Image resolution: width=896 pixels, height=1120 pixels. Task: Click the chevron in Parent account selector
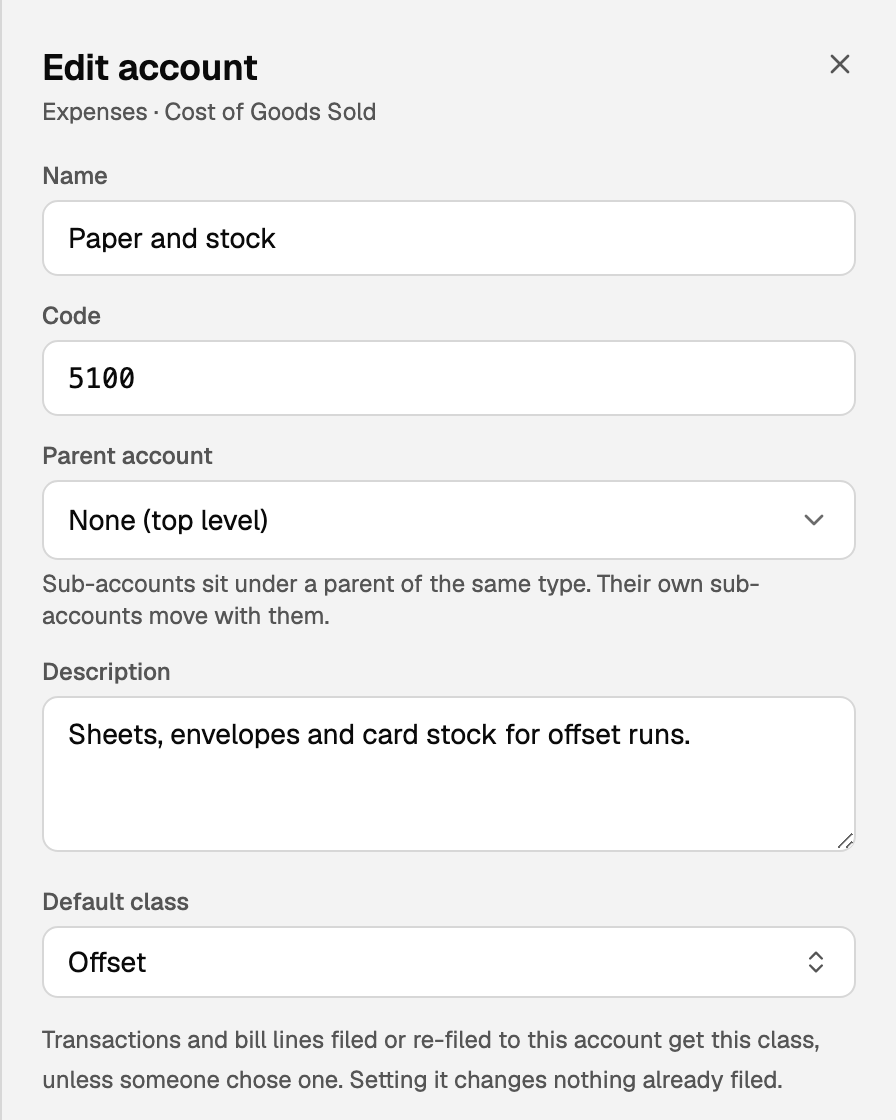coord(814,520)
